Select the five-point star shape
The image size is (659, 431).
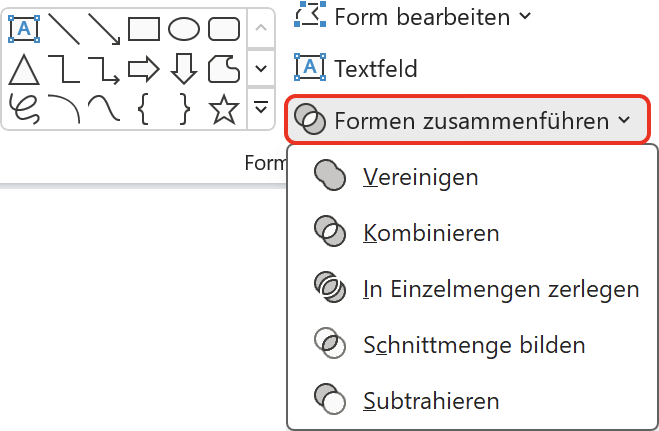[x=224, y=109]
